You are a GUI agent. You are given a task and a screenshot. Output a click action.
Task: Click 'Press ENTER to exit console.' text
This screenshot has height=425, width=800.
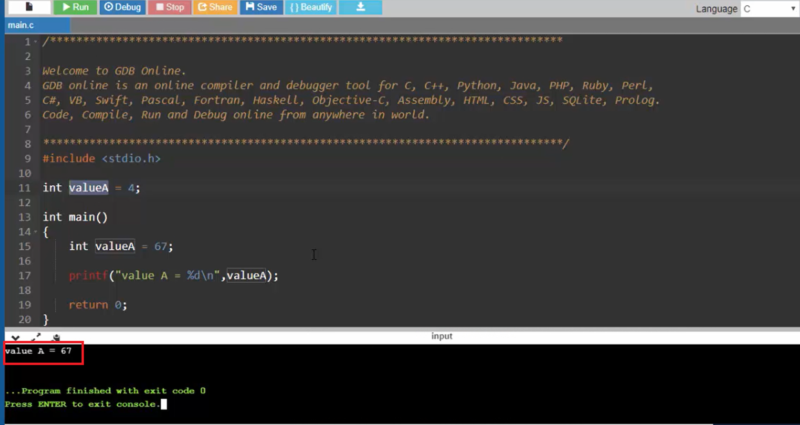coord(83,404)
